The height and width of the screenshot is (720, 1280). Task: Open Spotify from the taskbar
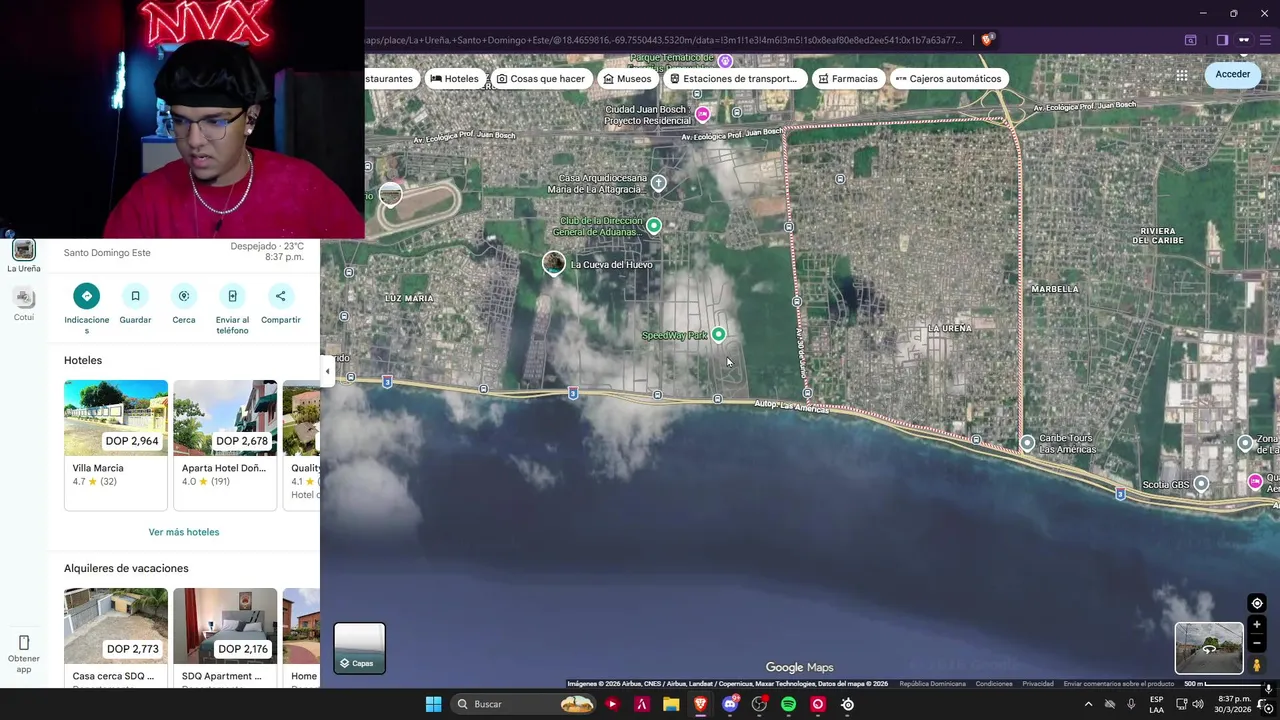tap(788, 704)
